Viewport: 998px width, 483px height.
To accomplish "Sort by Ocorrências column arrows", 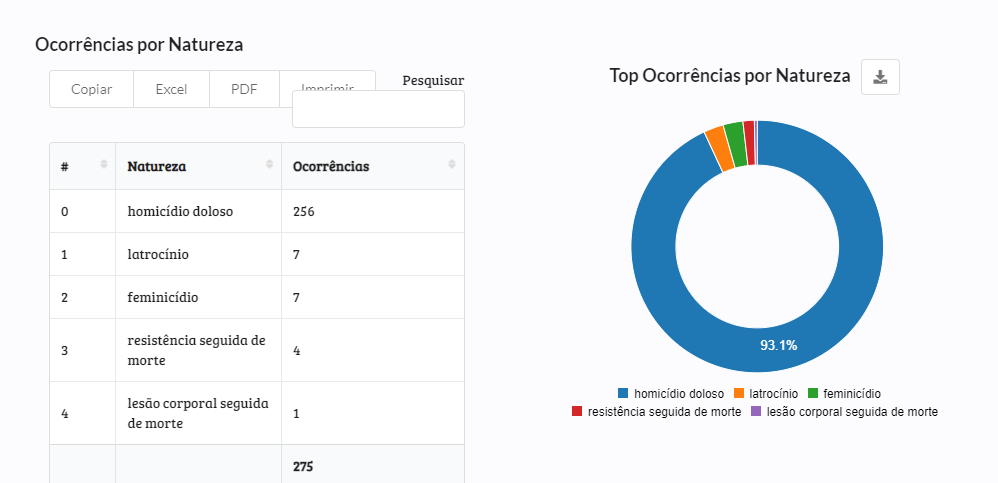I will coord(453,165).
